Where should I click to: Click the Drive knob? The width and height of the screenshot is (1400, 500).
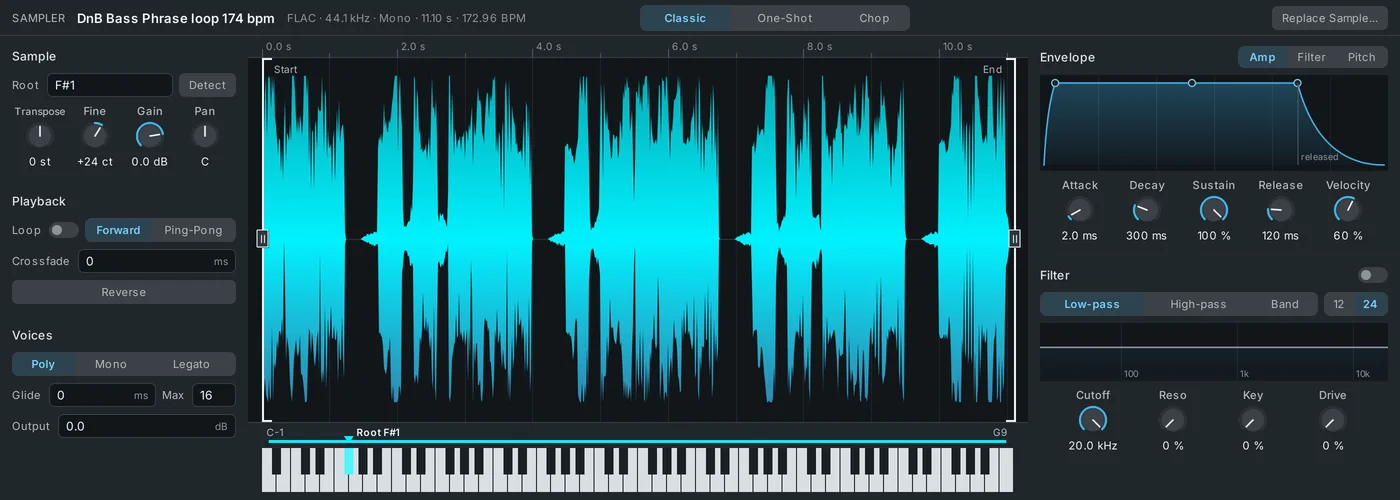pos(1333,420)
